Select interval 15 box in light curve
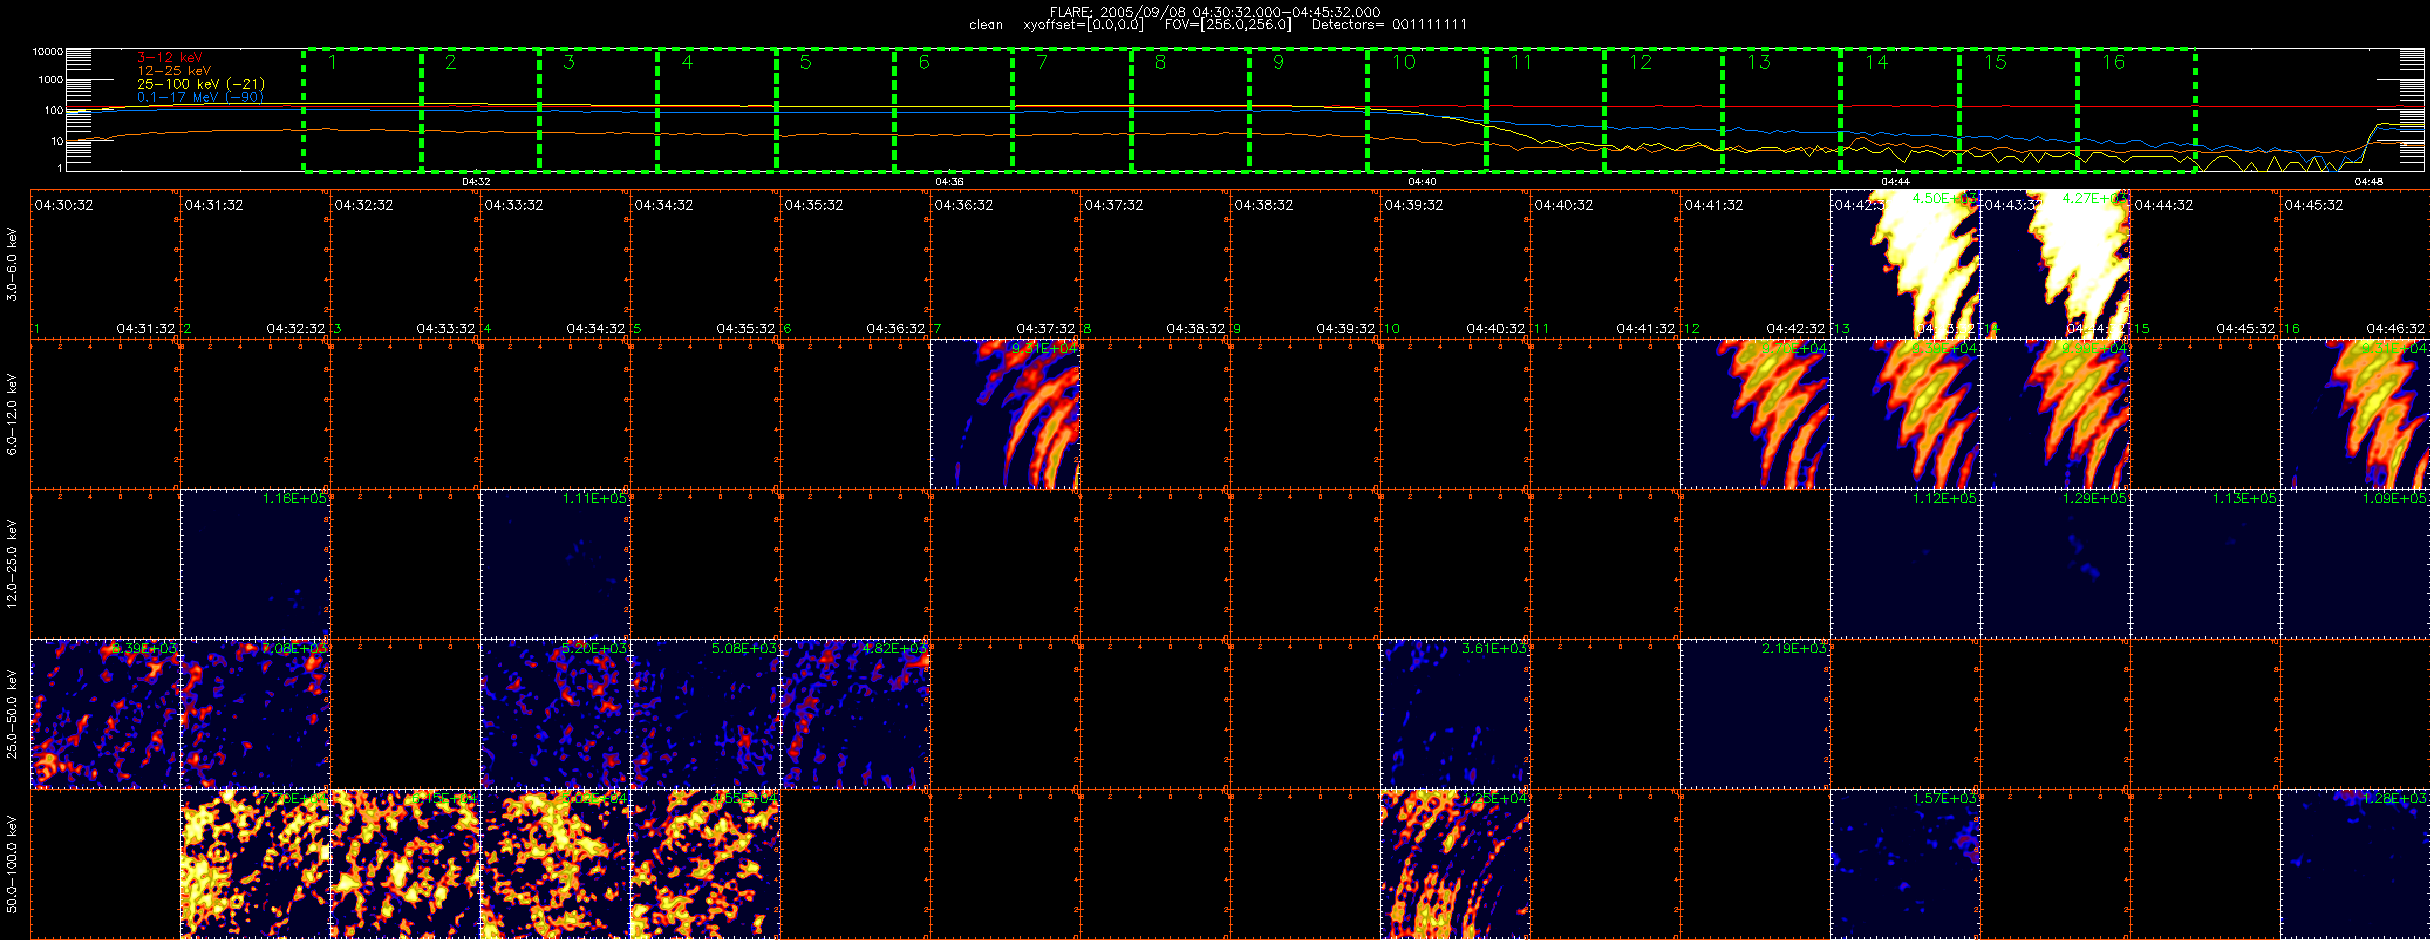This screenshot has height=940, width=2430. 2018,110
